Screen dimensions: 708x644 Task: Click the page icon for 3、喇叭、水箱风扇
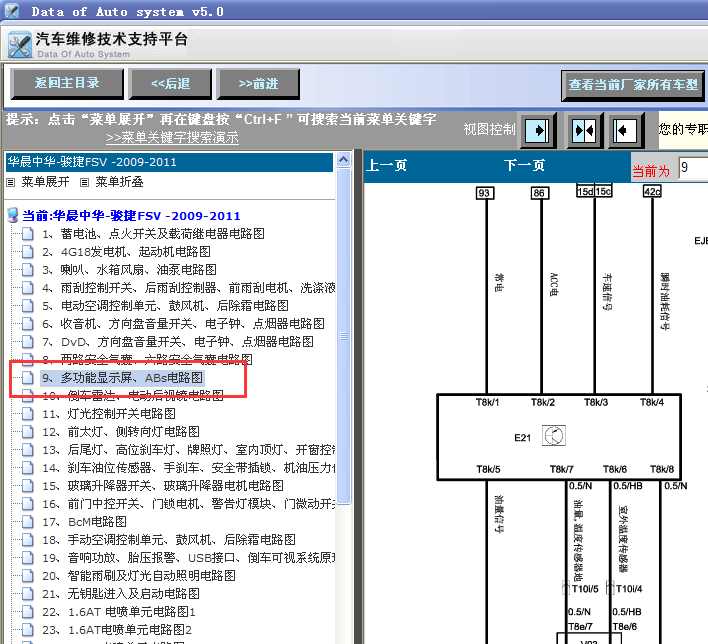pos(28,270)
